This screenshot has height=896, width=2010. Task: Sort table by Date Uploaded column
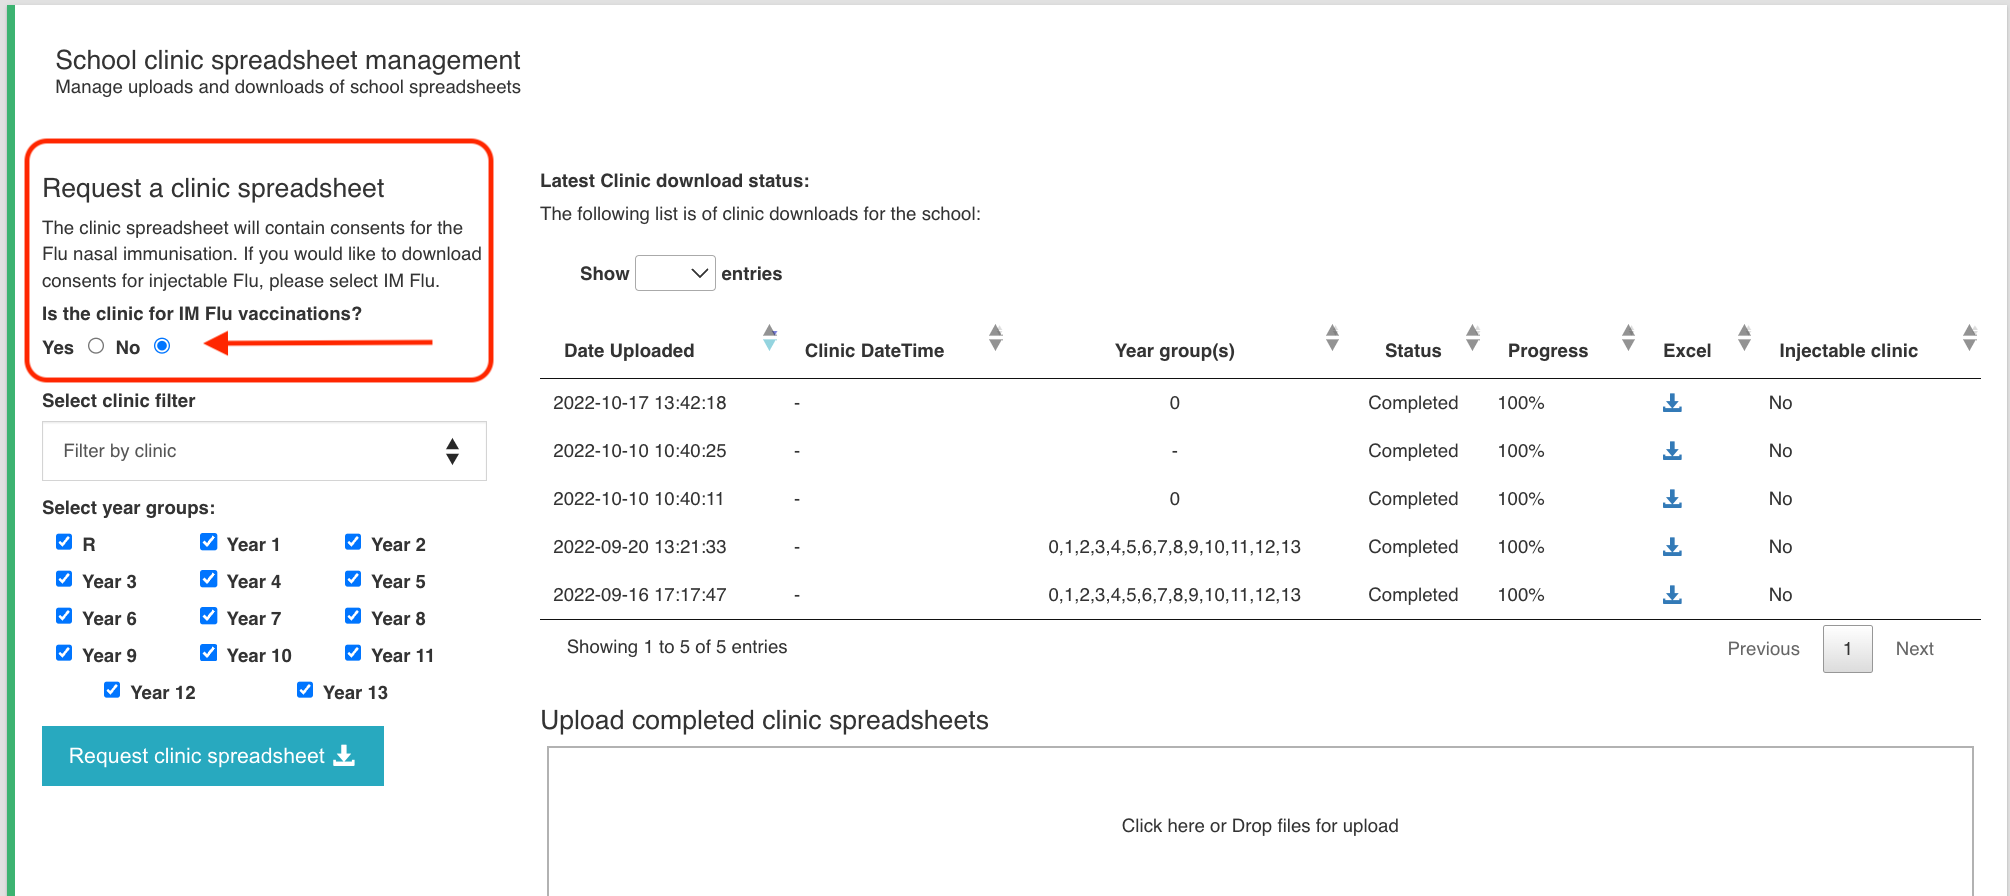pyautogui.click(x=629, y=351)
